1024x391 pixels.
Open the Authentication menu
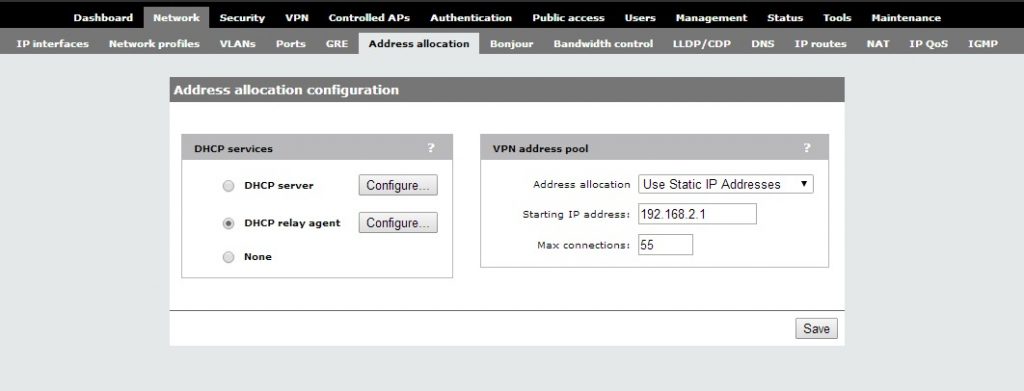tap(471, 18)
